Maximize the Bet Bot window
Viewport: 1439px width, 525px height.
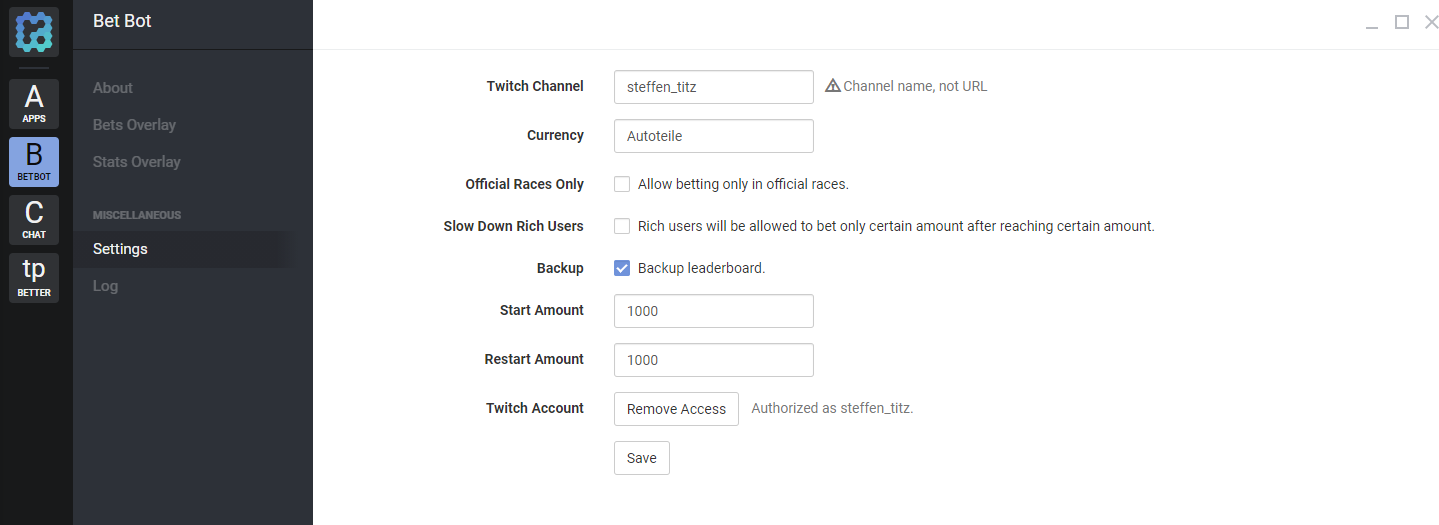point(1402,22)
